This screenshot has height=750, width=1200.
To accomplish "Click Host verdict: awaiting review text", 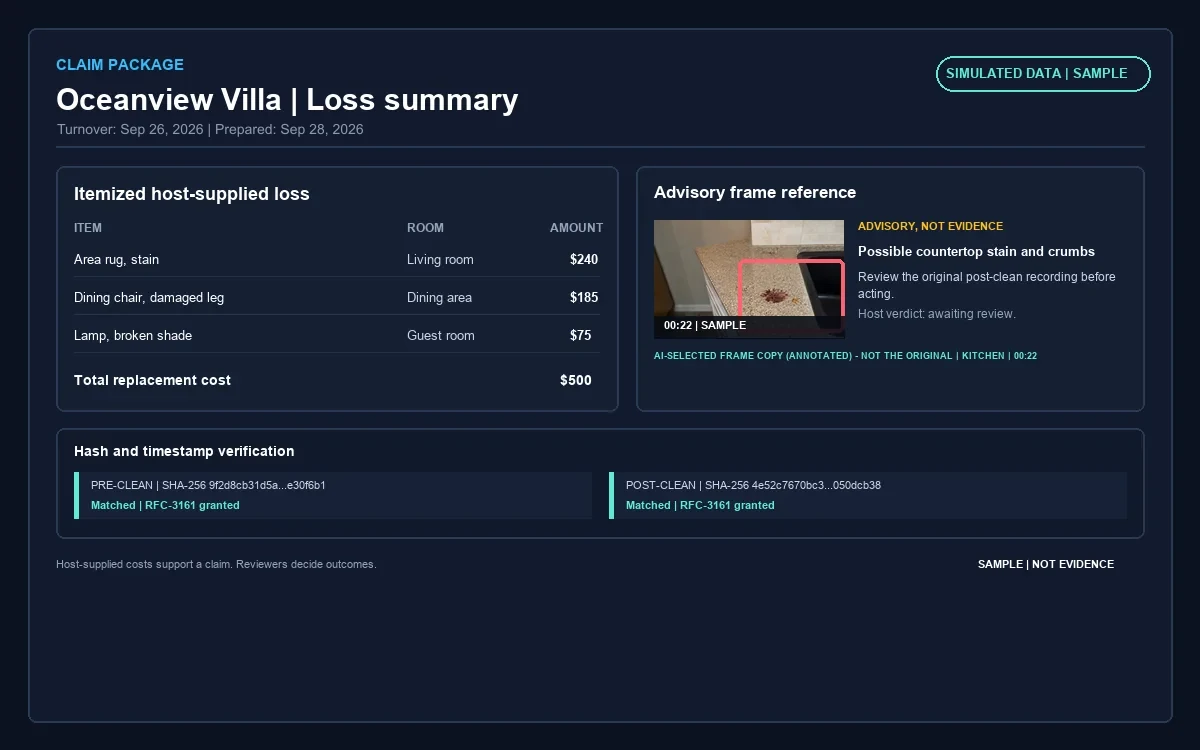I will pos(937,314).
